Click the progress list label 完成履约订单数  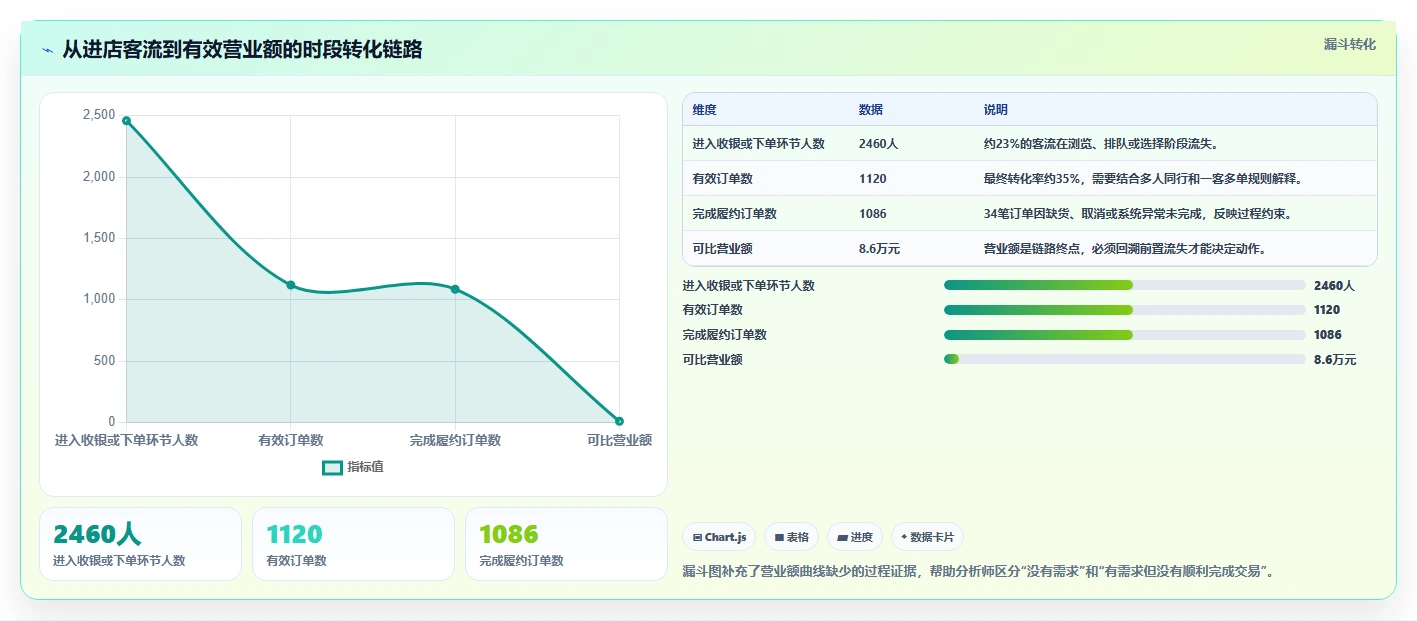(724, 335)
